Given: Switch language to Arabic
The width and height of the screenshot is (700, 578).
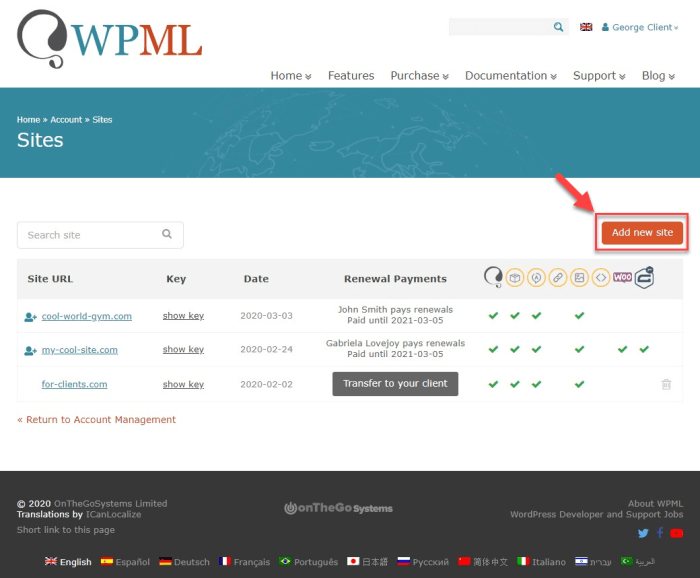Looking at the screenshot, I should pos(638,561).
